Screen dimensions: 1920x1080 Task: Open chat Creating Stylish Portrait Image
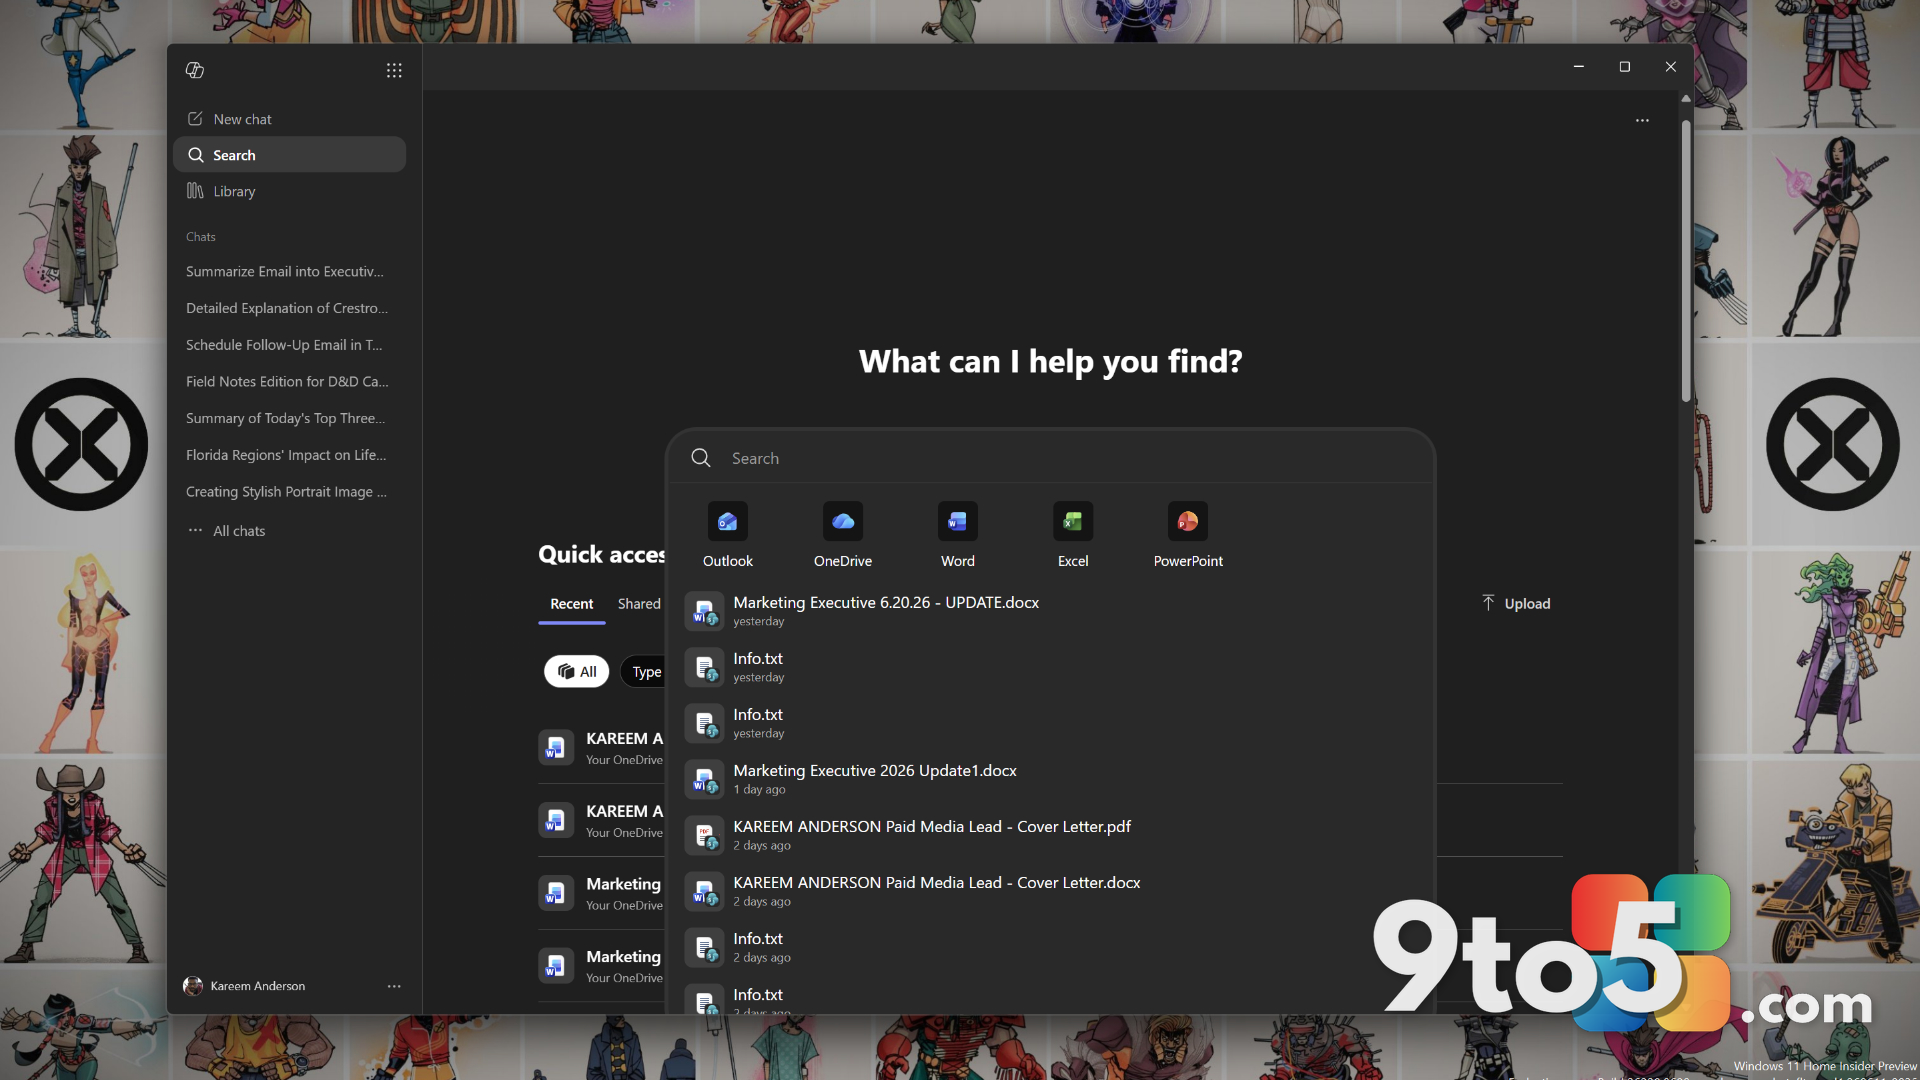[x=286, y=492]
